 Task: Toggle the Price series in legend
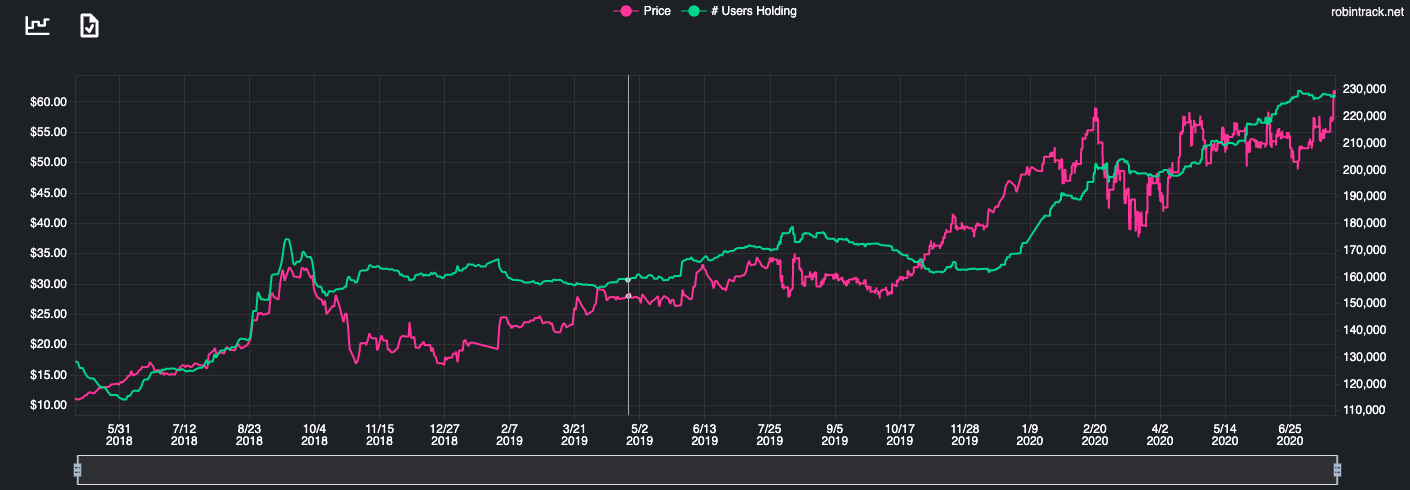point(646,11)
